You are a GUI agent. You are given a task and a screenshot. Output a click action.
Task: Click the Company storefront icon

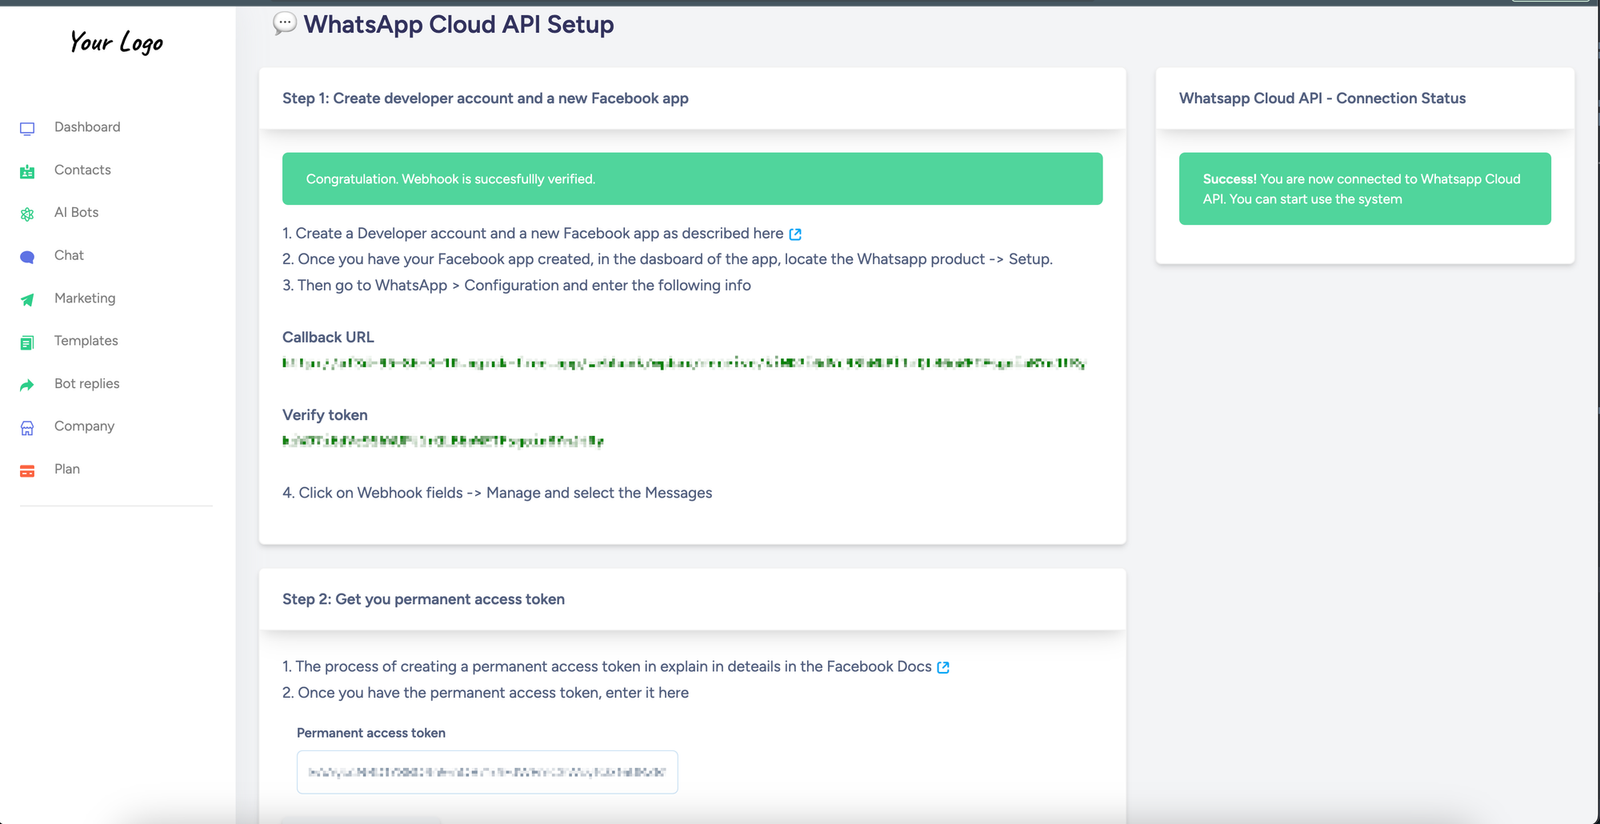coord(27,428)
